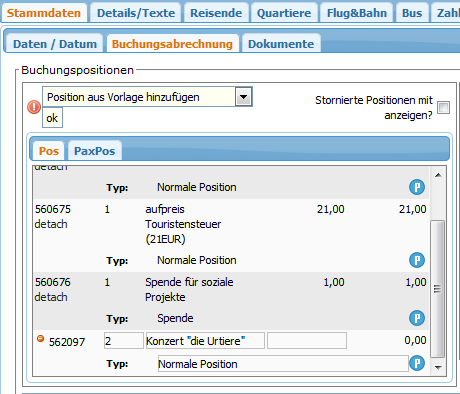Click the text Spende für soziale Projekte
The width and height of the screenshot is (460, 394).
pyautogui.click(x=189, y=289)
